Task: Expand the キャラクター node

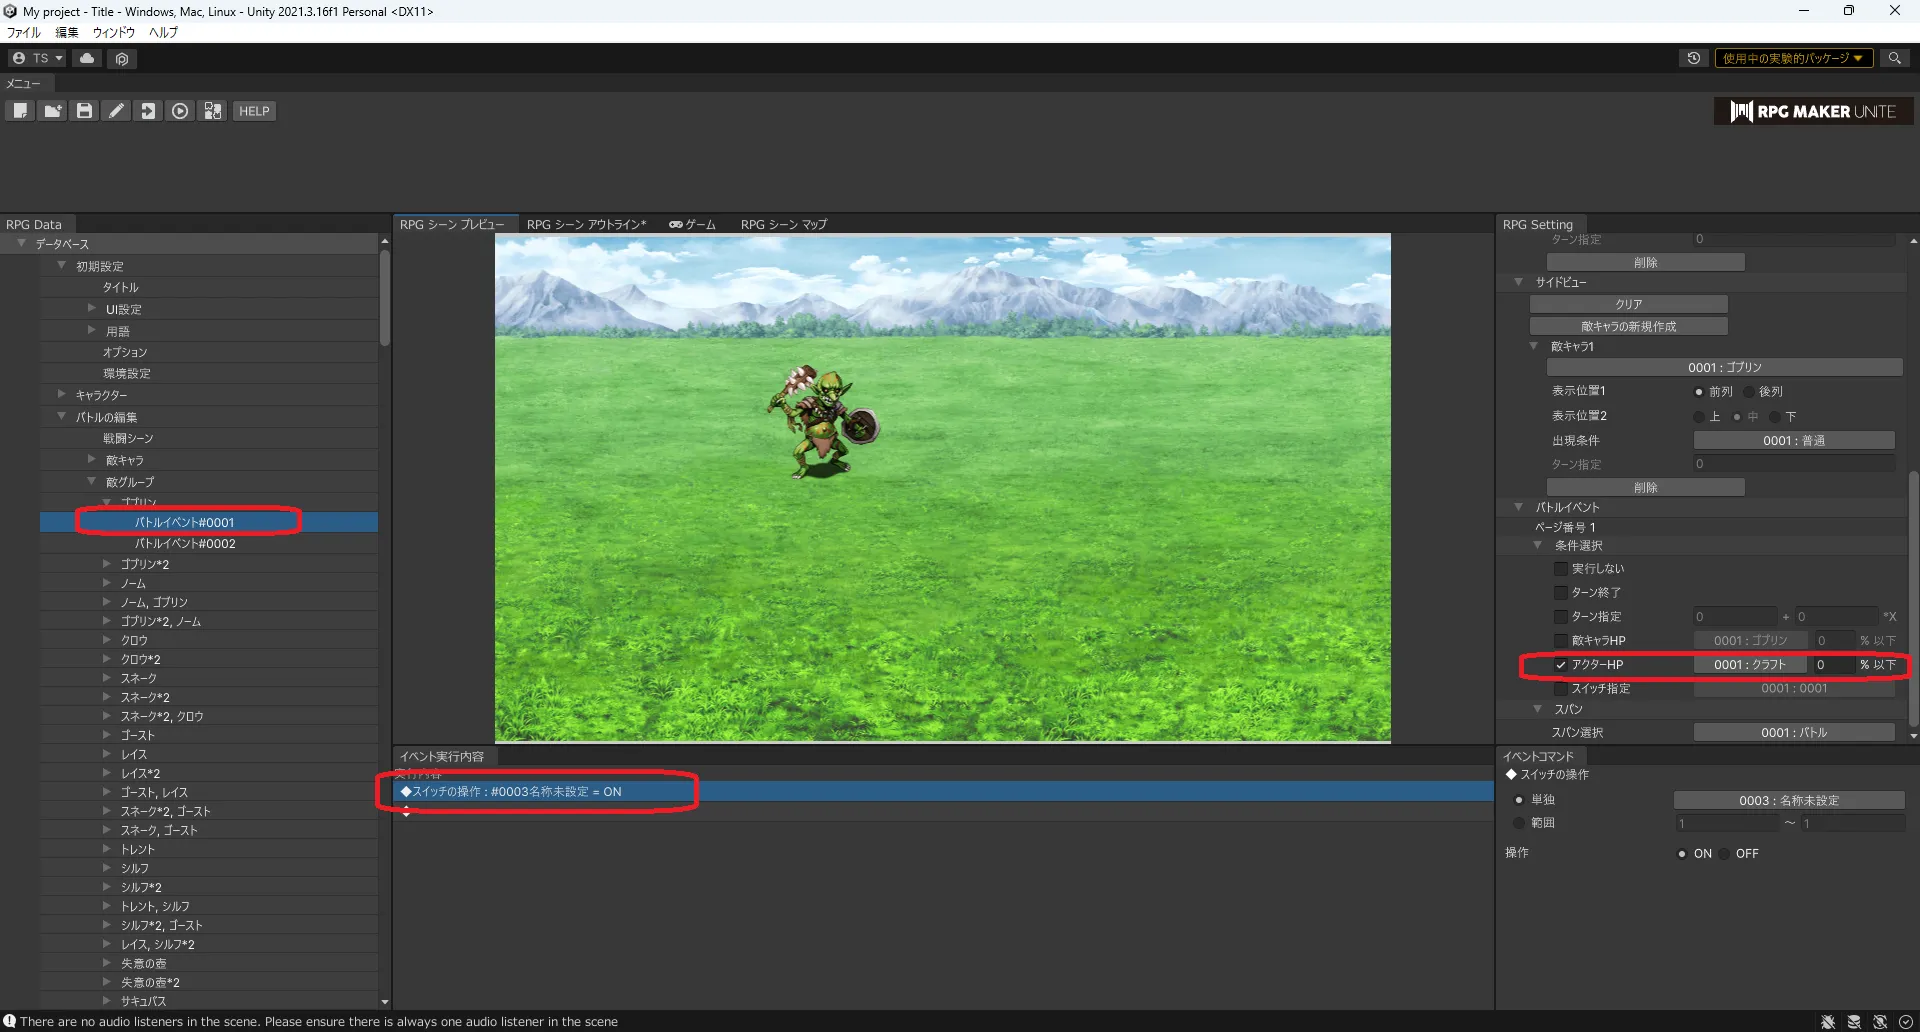Action: pos(62,394)
